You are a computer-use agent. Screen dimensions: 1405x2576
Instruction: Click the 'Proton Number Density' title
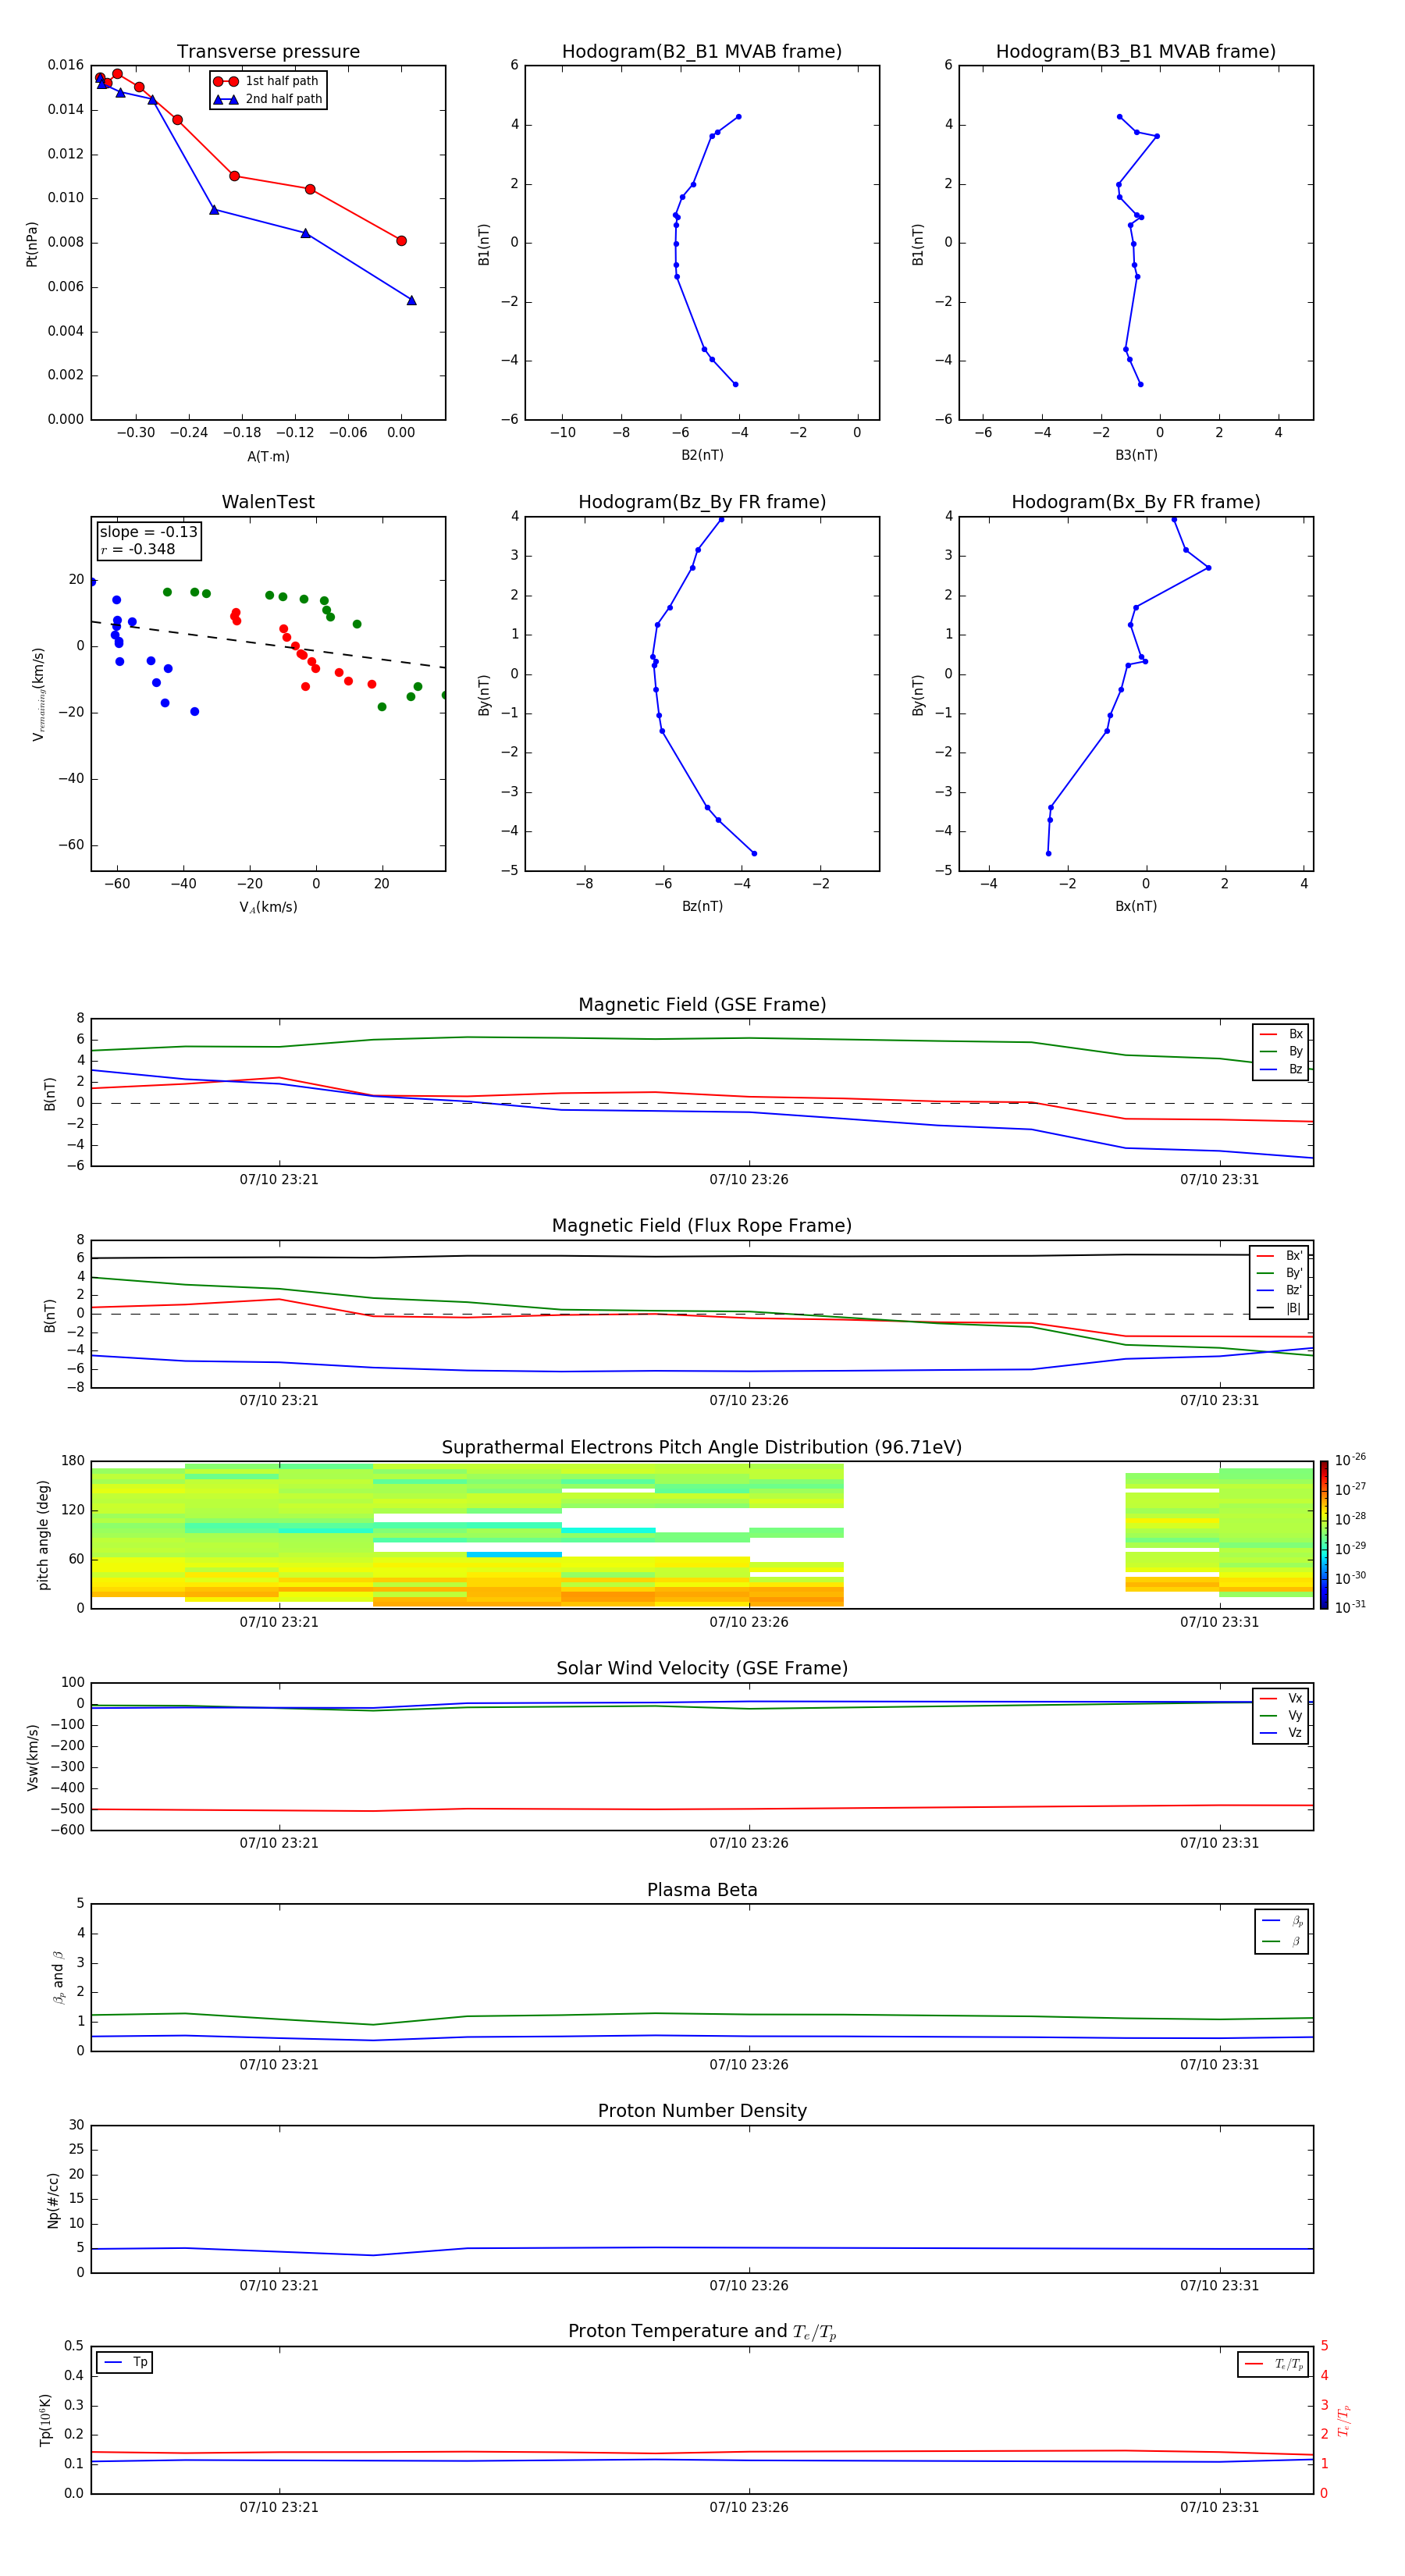(x=702, y=2111)
